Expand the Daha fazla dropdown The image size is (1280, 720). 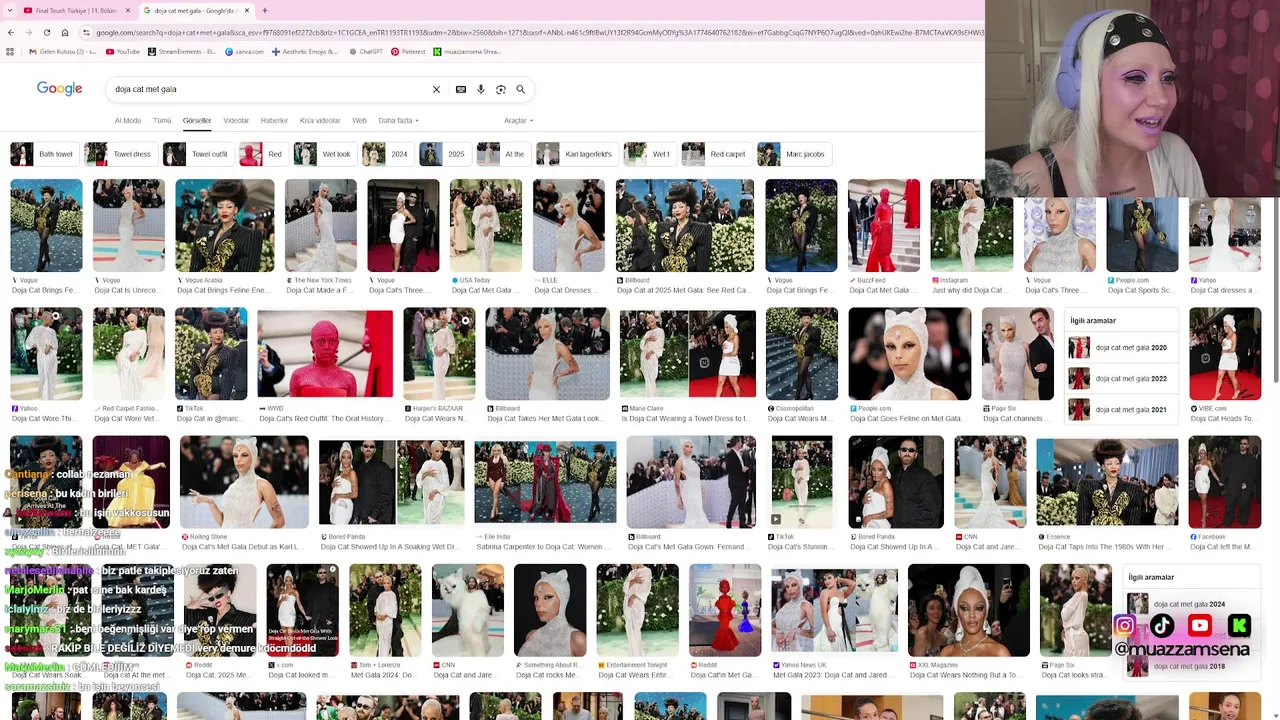[x=398, y=120]
